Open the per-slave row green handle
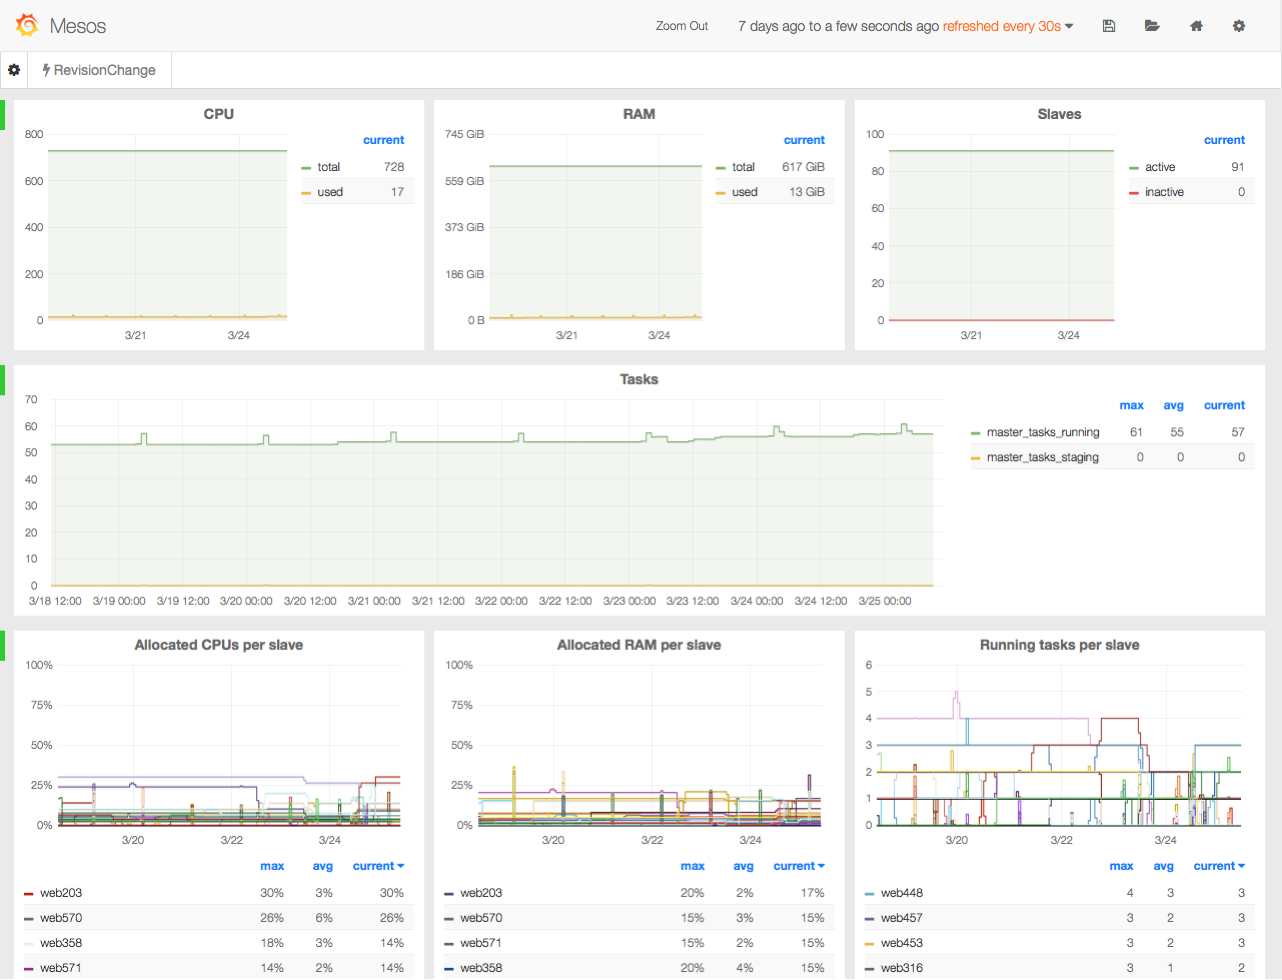 [x=2, y=646]
